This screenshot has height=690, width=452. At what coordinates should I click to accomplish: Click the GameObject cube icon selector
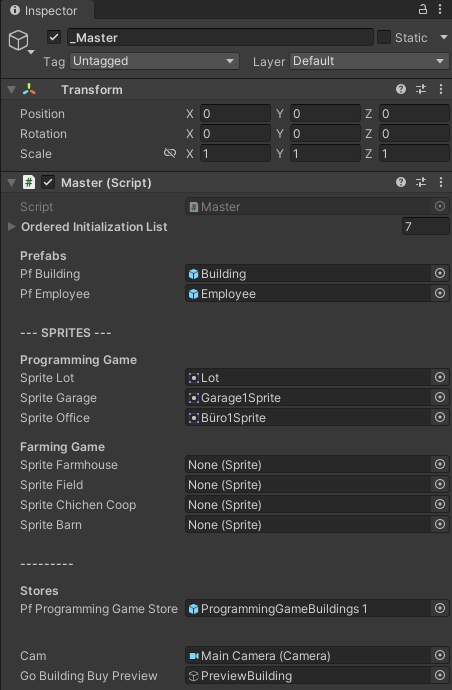pyautogui.click(x=21, y=41)
